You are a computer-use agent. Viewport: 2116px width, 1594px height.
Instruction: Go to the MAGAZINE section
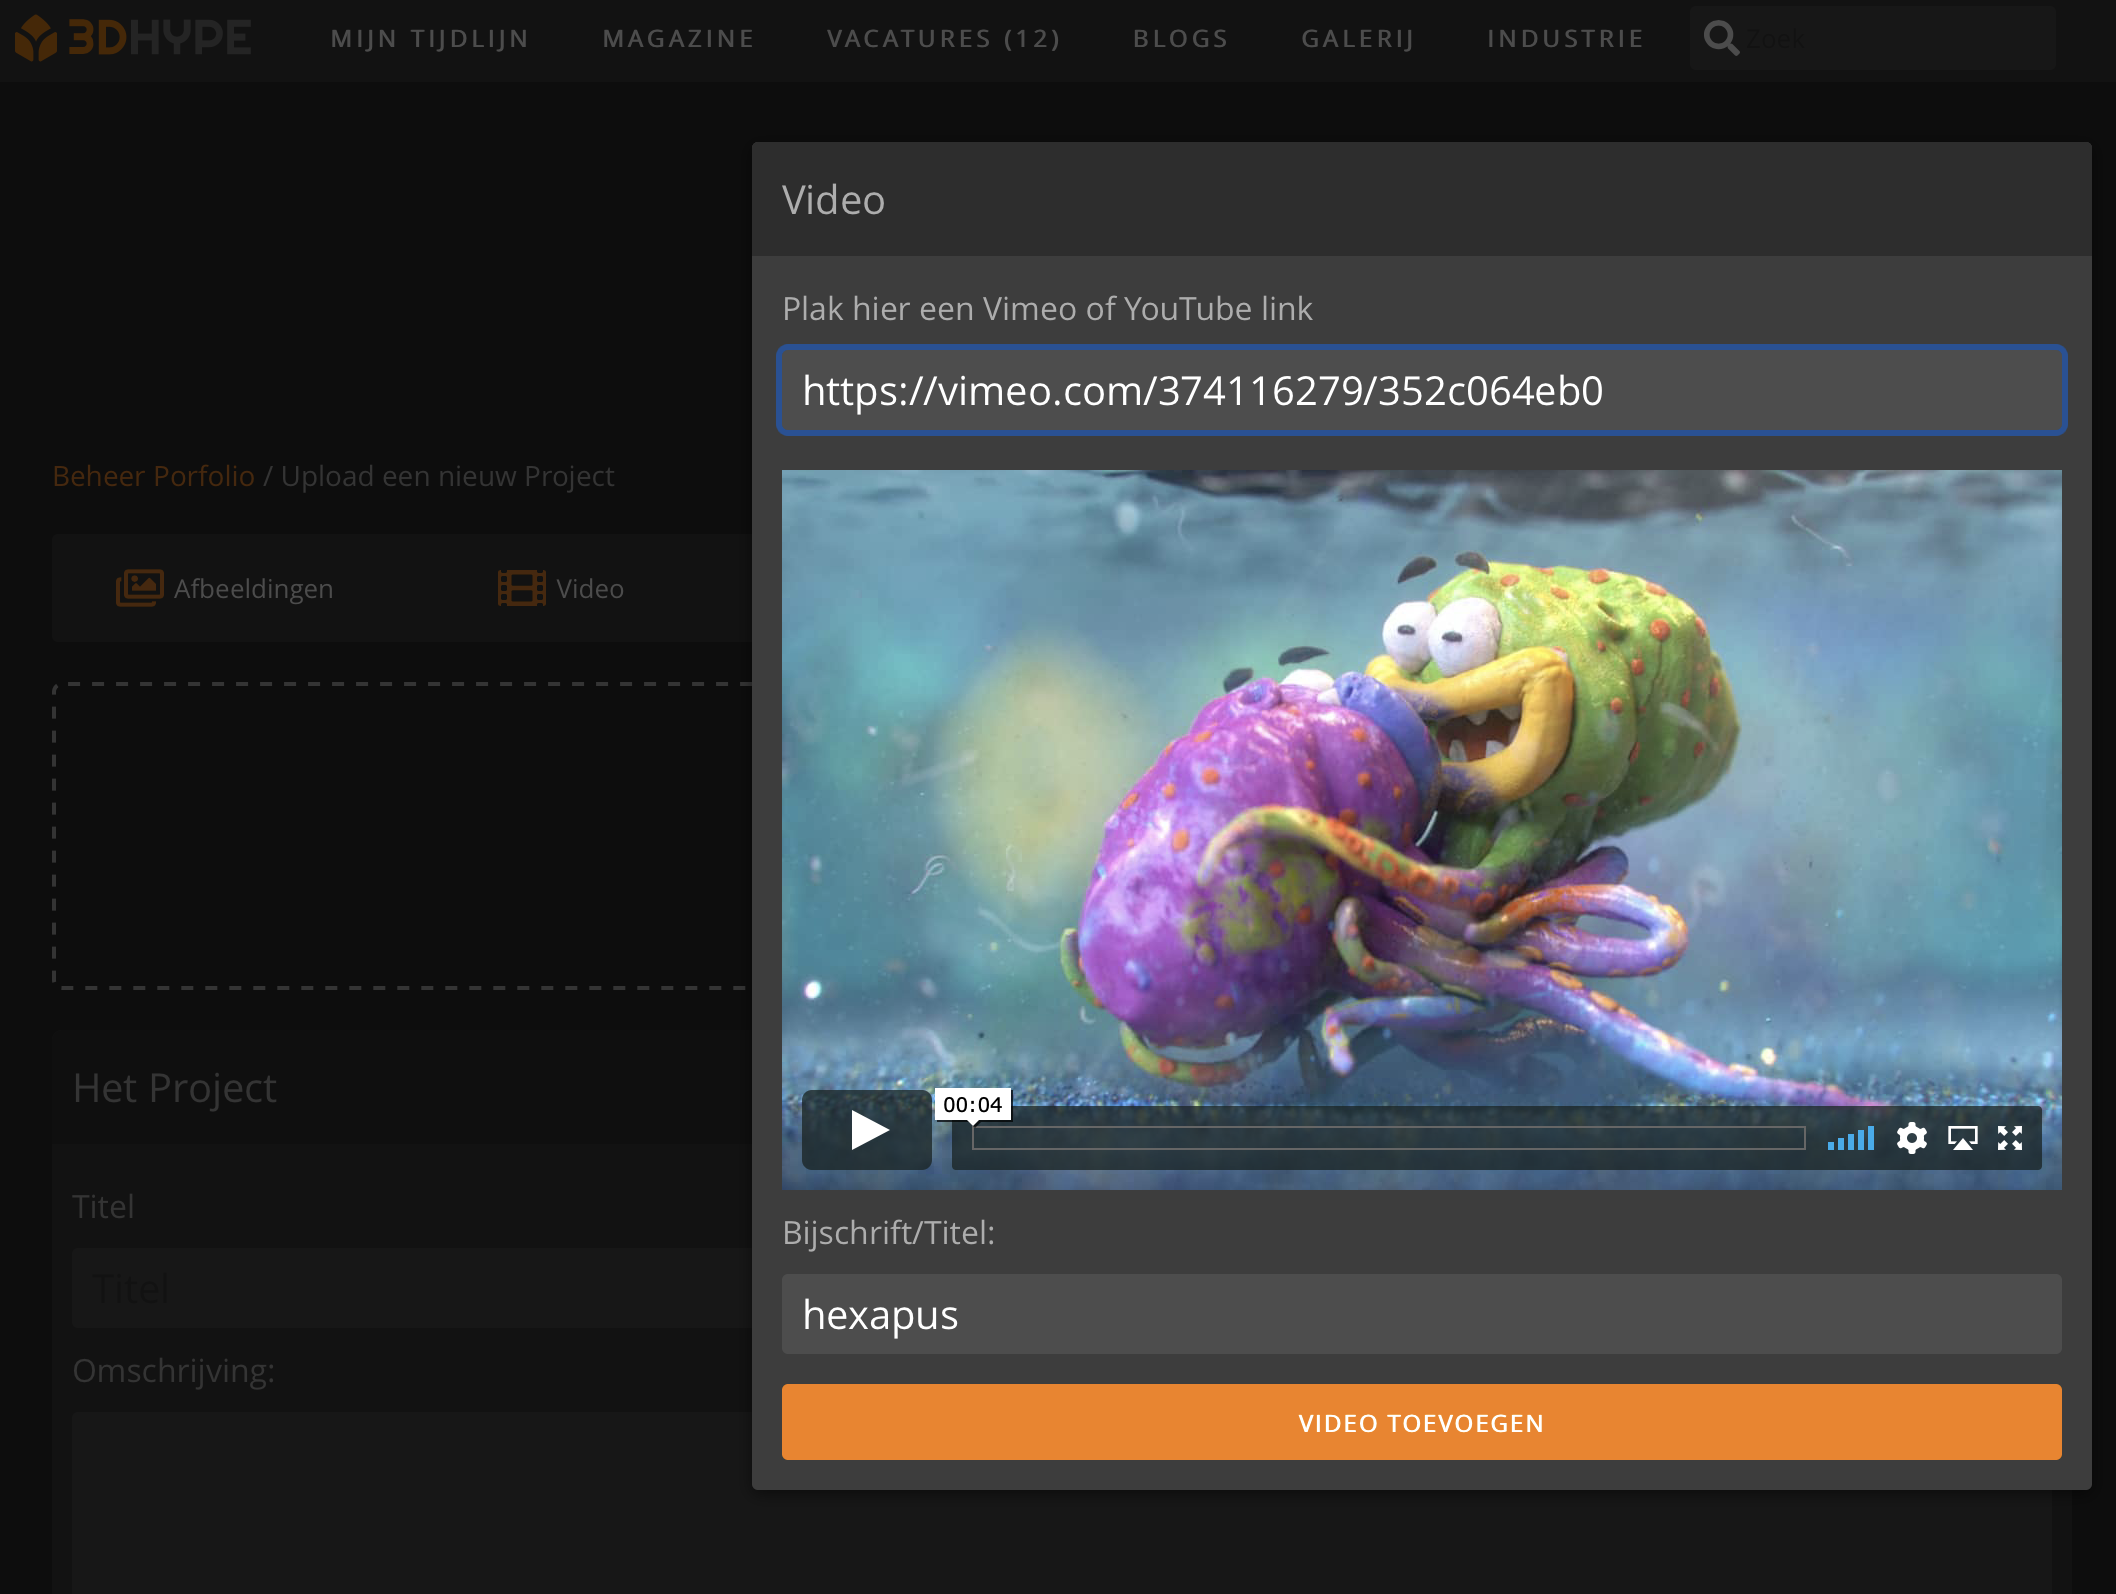(678, 39)
